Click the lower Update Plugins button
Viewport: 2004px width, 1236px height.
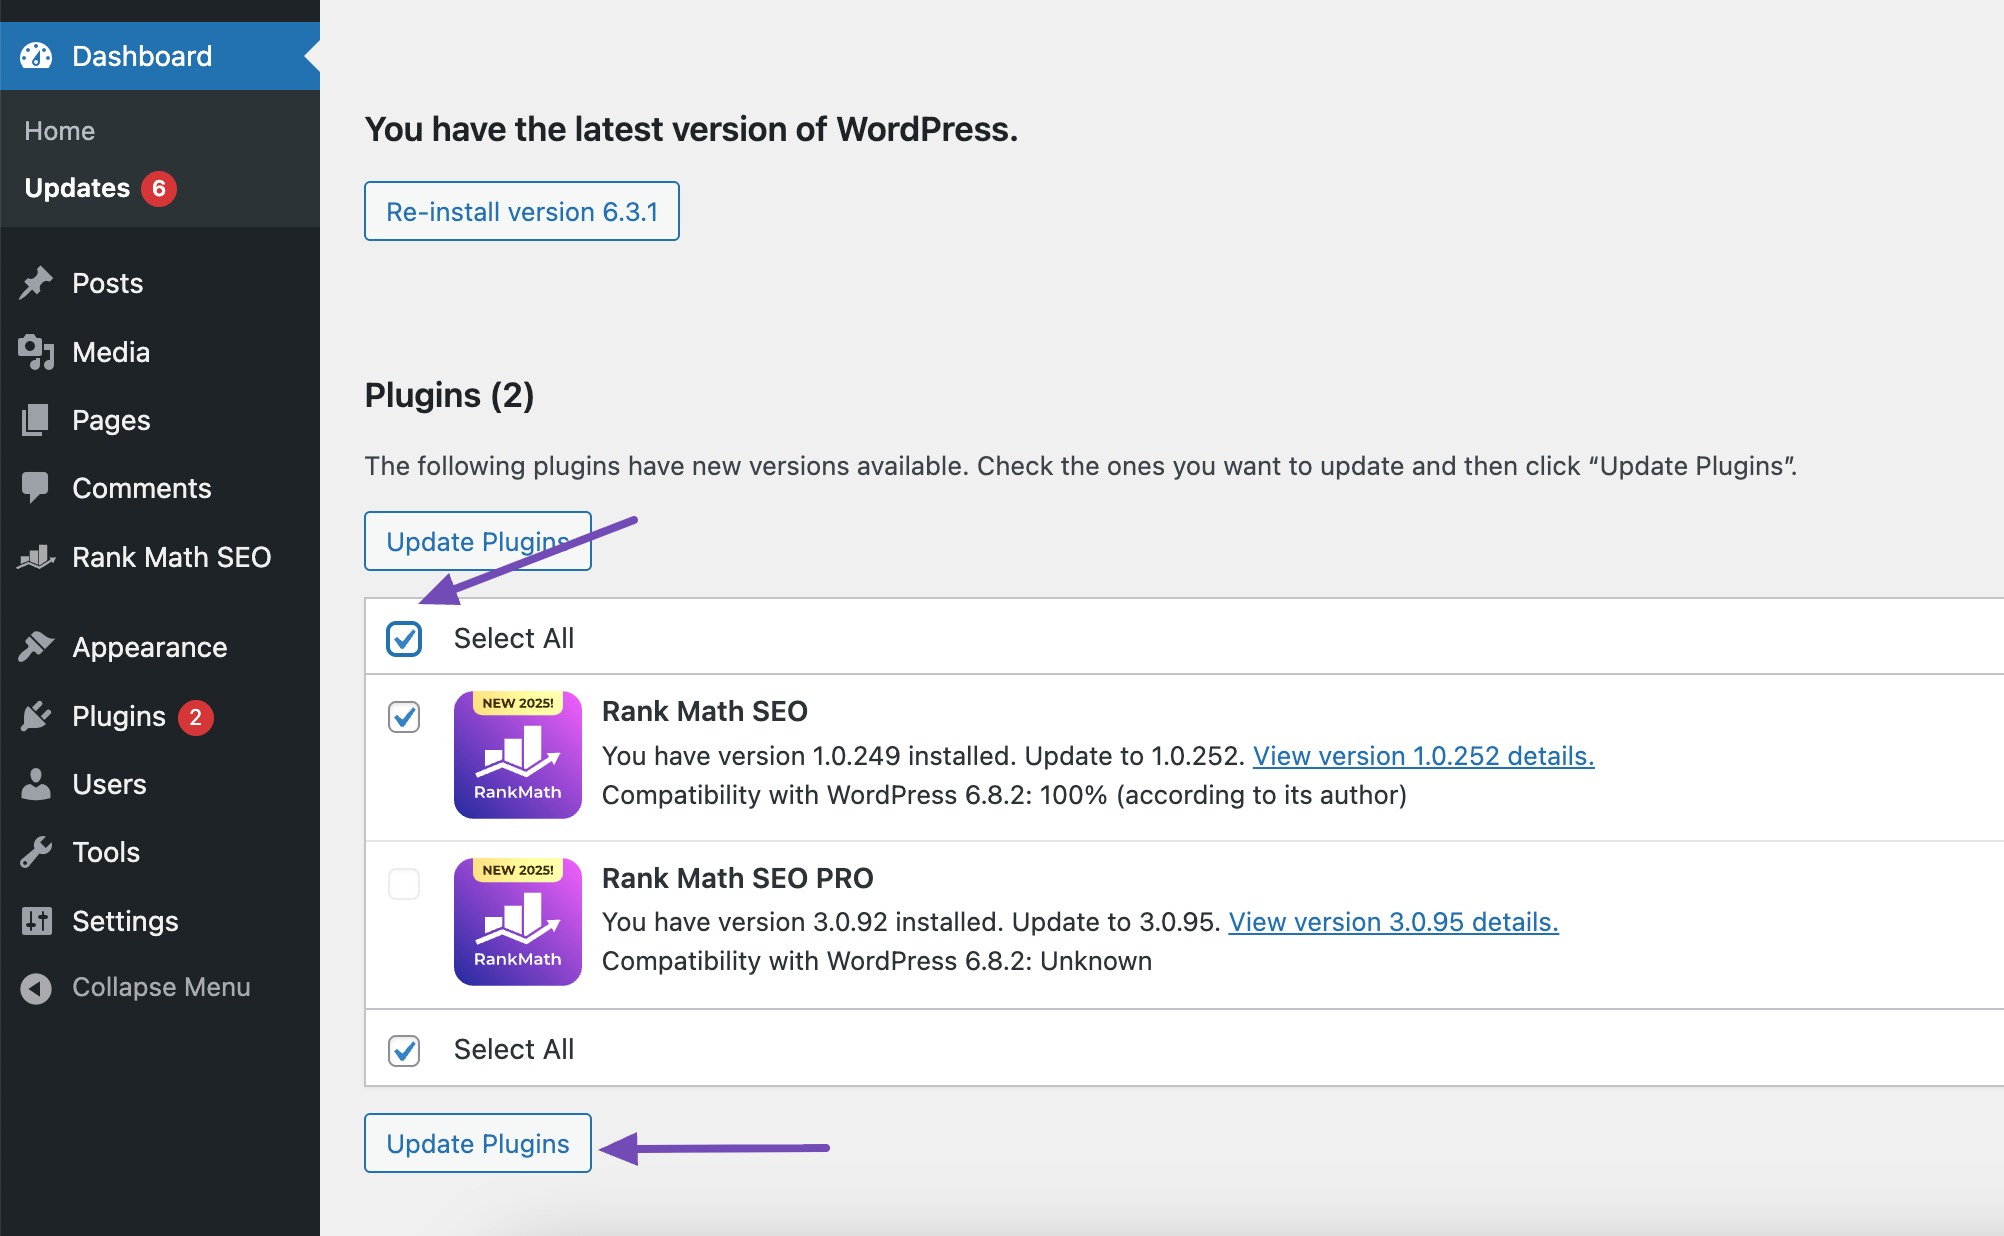point(478,1143)
